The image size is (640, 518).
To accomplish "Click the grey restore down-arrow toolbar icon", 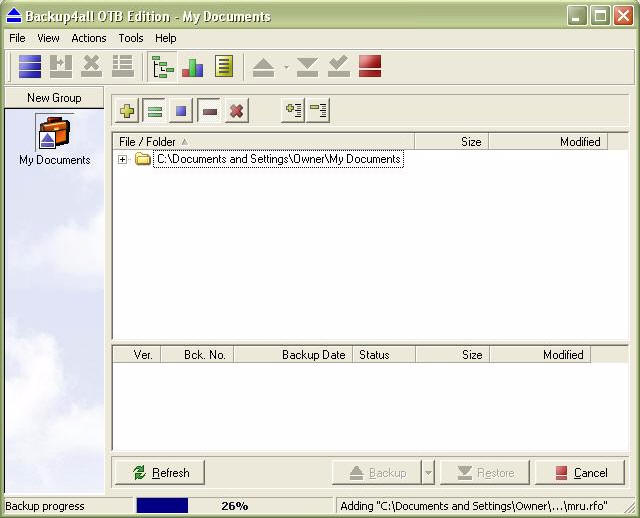I will (x=307, y=67).
